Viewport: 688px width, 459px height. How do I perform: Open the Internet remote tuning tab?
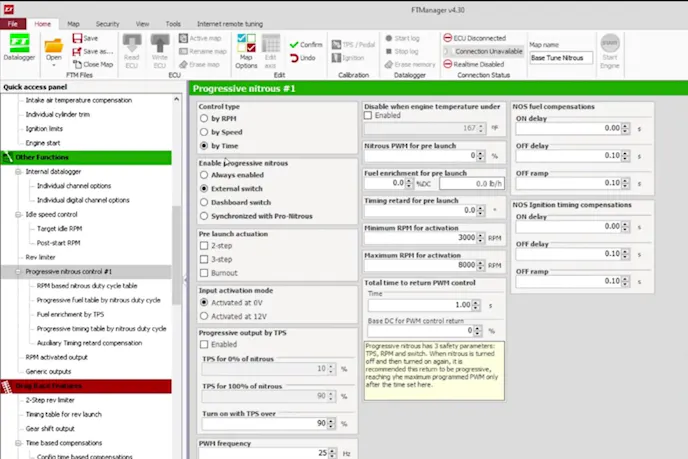(232, 22)
